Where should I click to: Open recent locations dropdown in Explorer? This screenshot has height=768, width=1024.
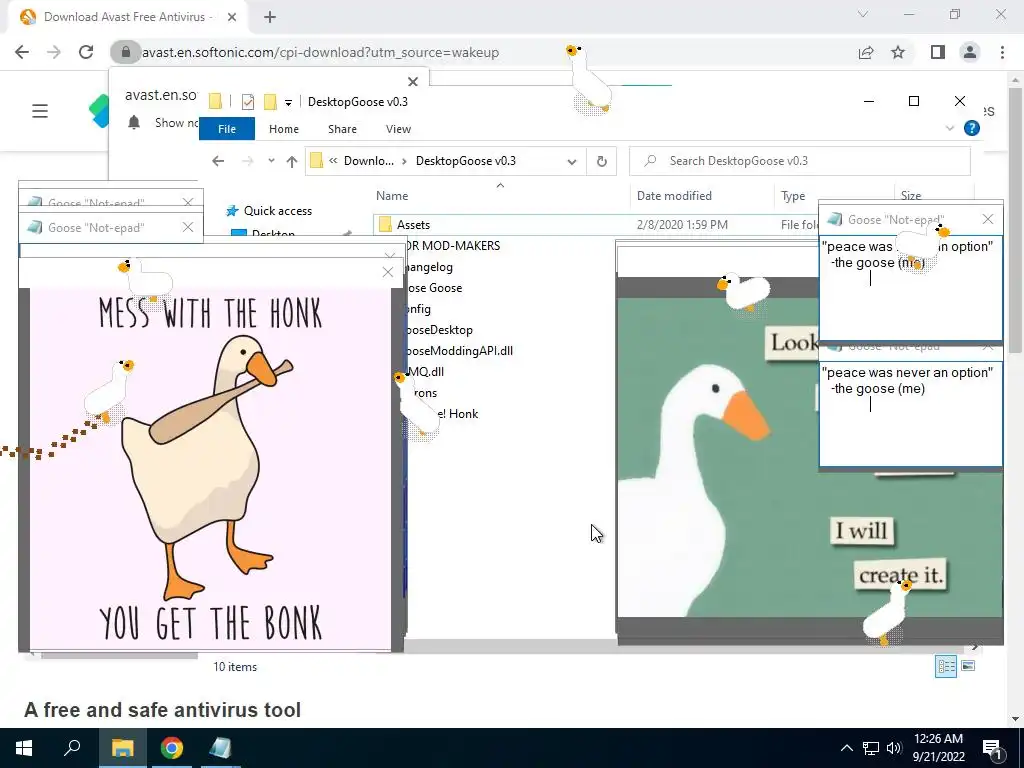tap(271, 161)
